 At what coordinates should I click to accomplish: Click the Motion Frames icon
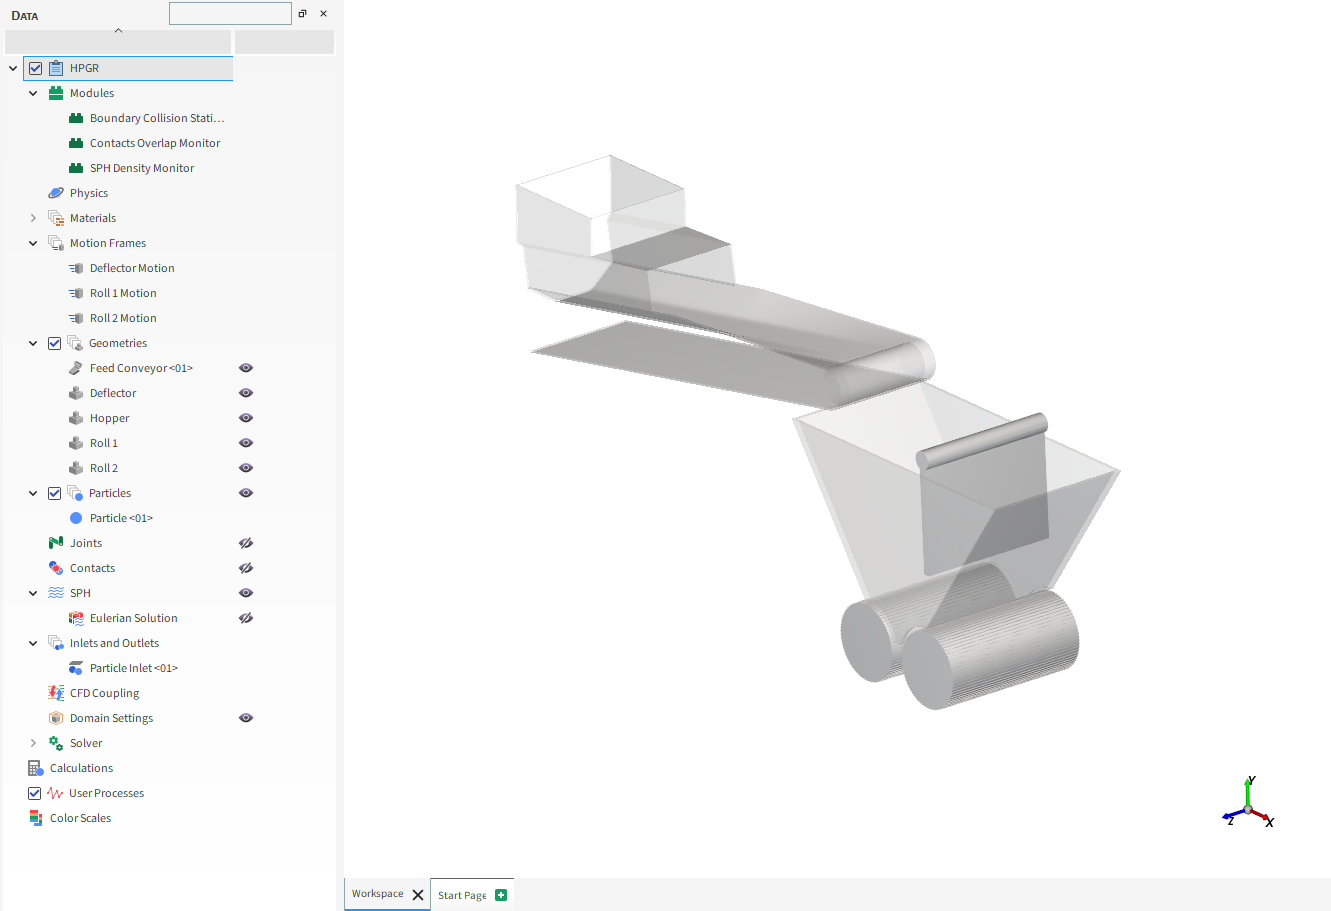coord(56,243)
